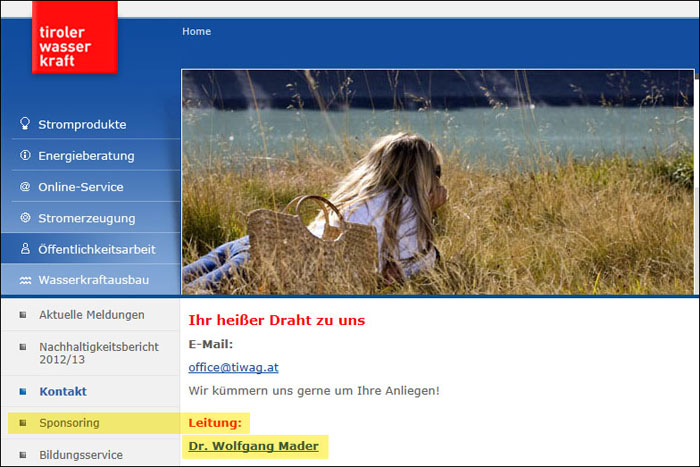Click the @ icon beside Online-Service
Screen dimensions: 700x467
coord(25,186)
